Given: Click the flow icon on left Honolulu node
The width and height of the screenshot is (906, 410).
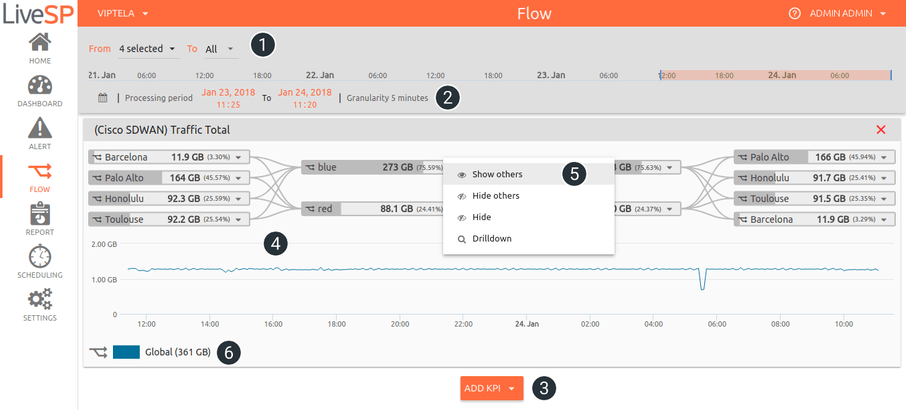Looking at the screenshot, I should click(x=97, y=199).
